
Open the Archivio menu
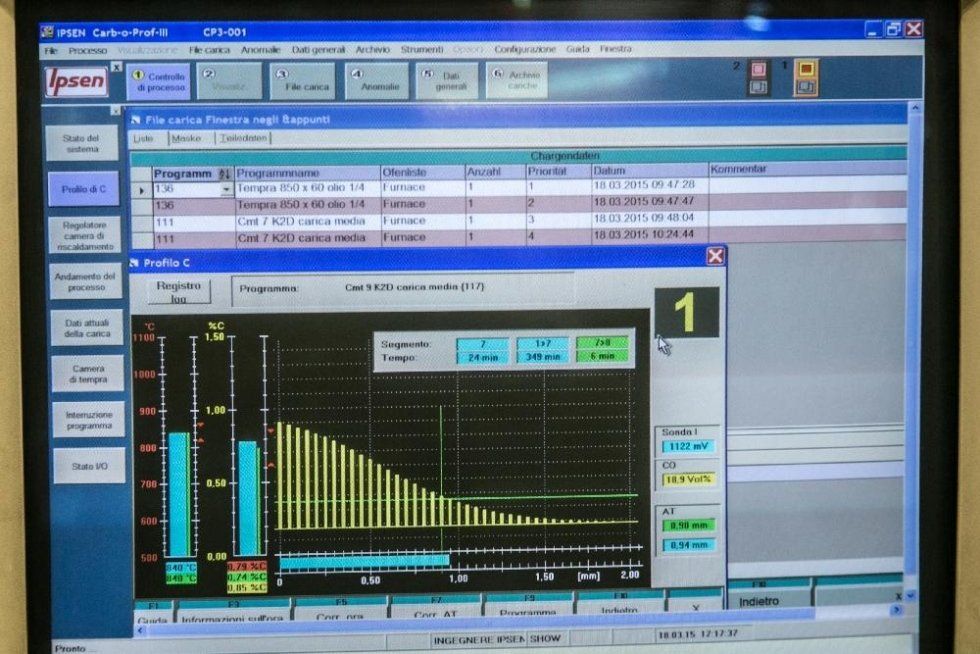point(372,49)
